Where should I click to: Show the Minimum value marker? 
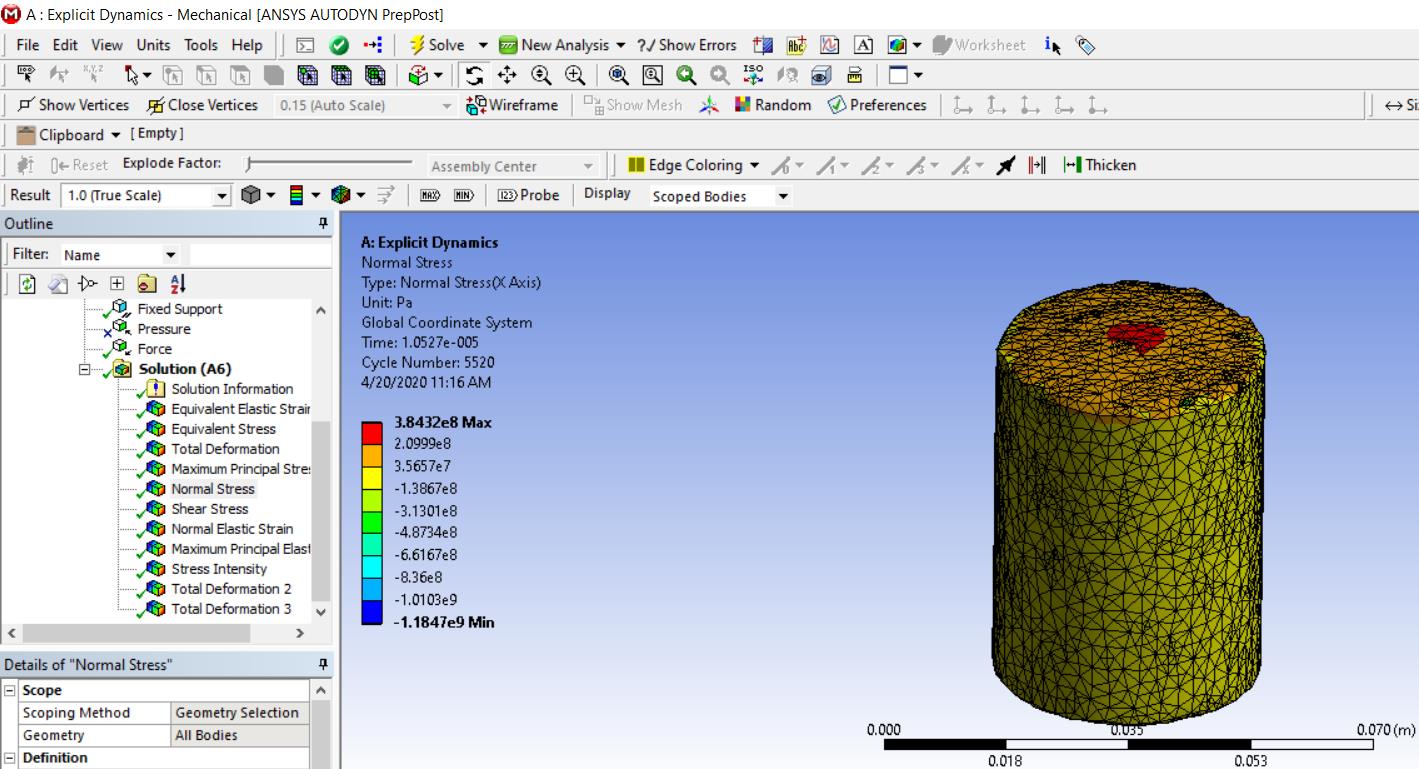[x=463, y=195]
